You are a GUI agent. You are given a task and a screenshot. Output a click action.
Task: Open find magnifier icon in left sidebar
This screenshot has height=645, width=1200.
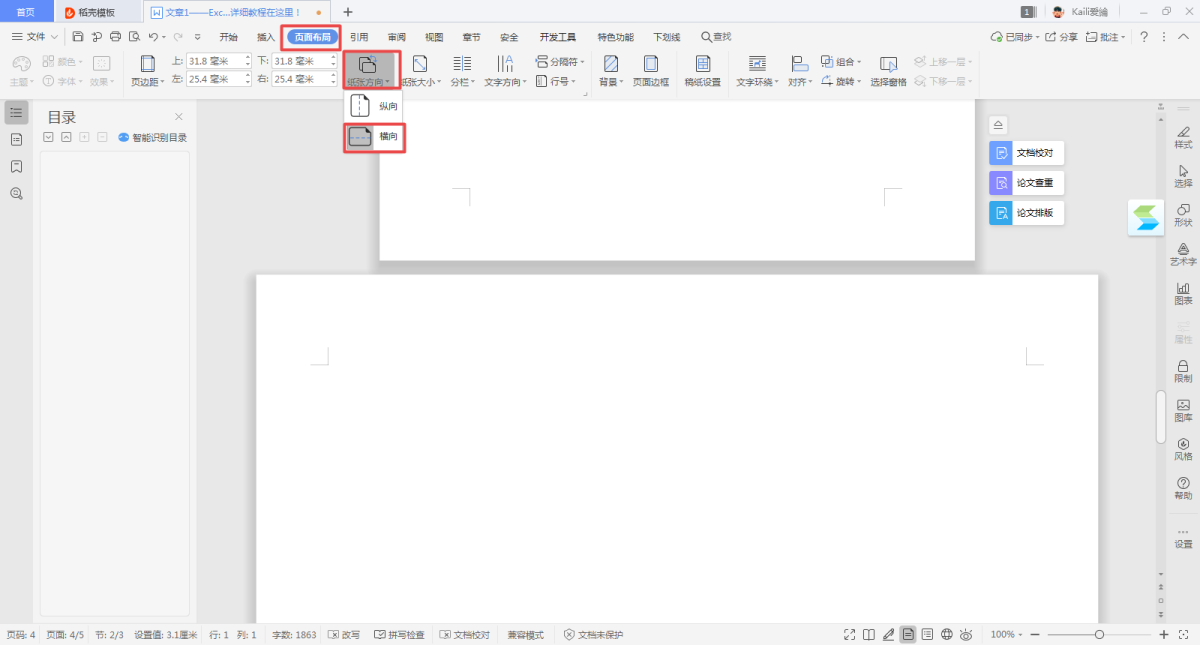point(16,193)
